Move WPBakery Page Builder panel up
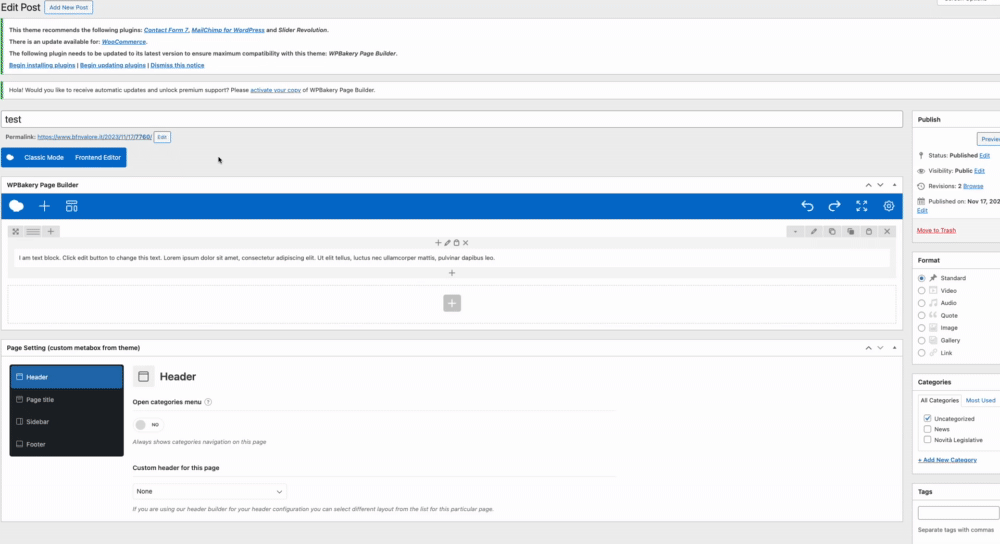Viewport: 1000px width, 544px height. pyautogui.click(x=868, y=185)
